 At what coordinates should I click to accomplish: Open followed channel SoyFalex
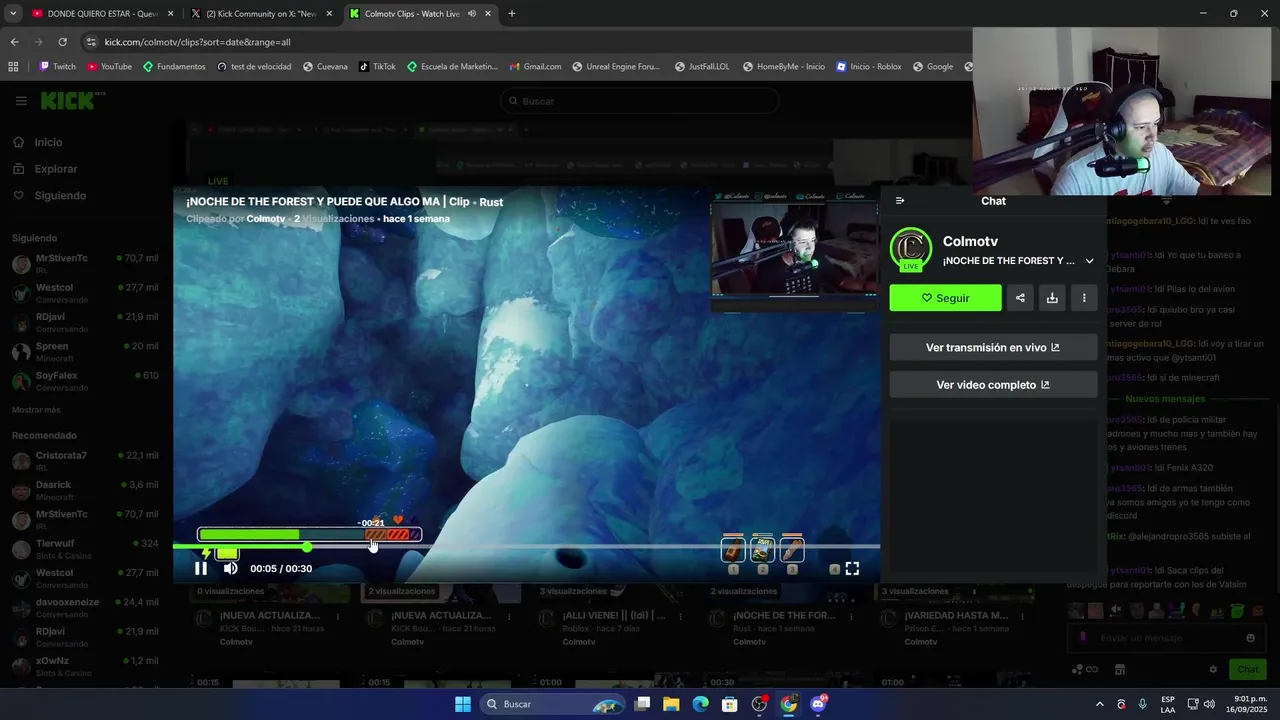(85, 381)
